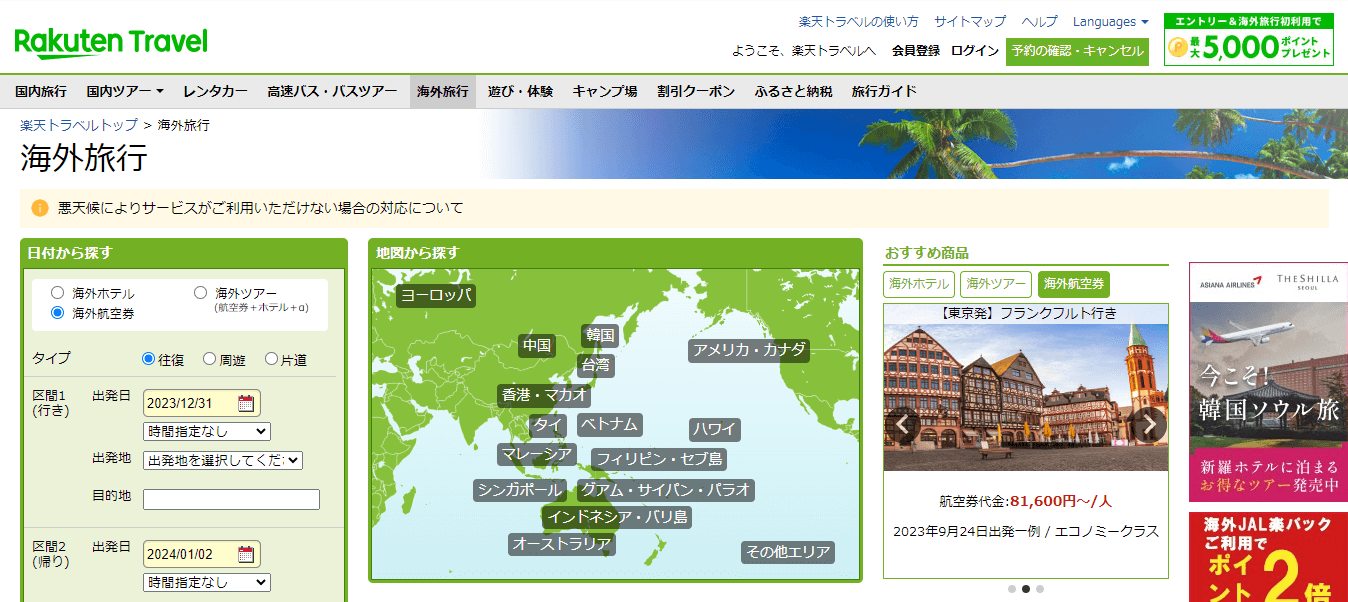The width and height of the screenshot is (1348, 602).
Task: Show next recommended item with right arrow
Action: [1149, 424]
